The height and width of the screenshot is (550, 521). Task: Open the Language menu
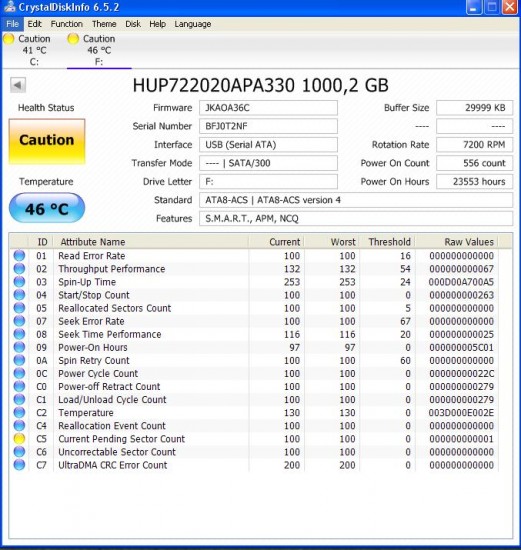(193, 24)
